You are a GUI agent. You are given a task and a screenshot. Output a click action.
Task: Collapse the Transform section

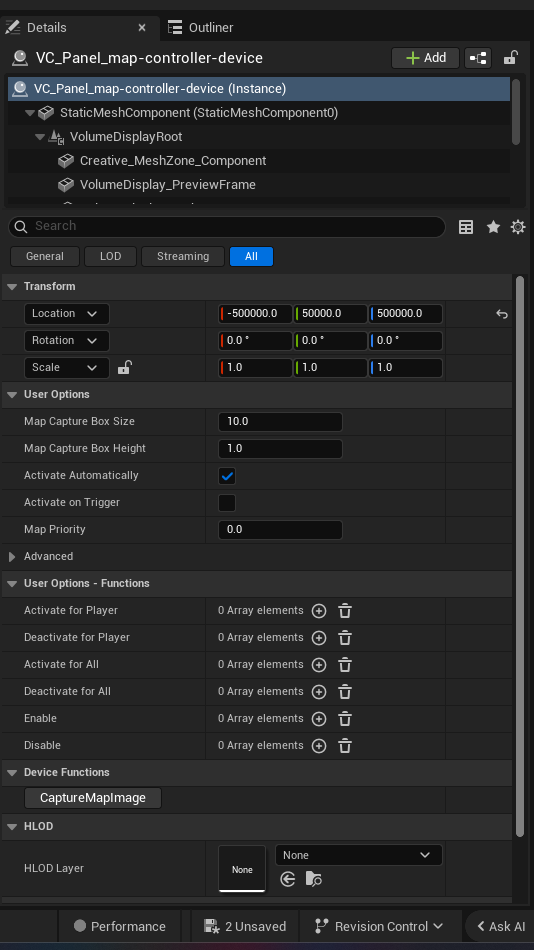[12, 287]
